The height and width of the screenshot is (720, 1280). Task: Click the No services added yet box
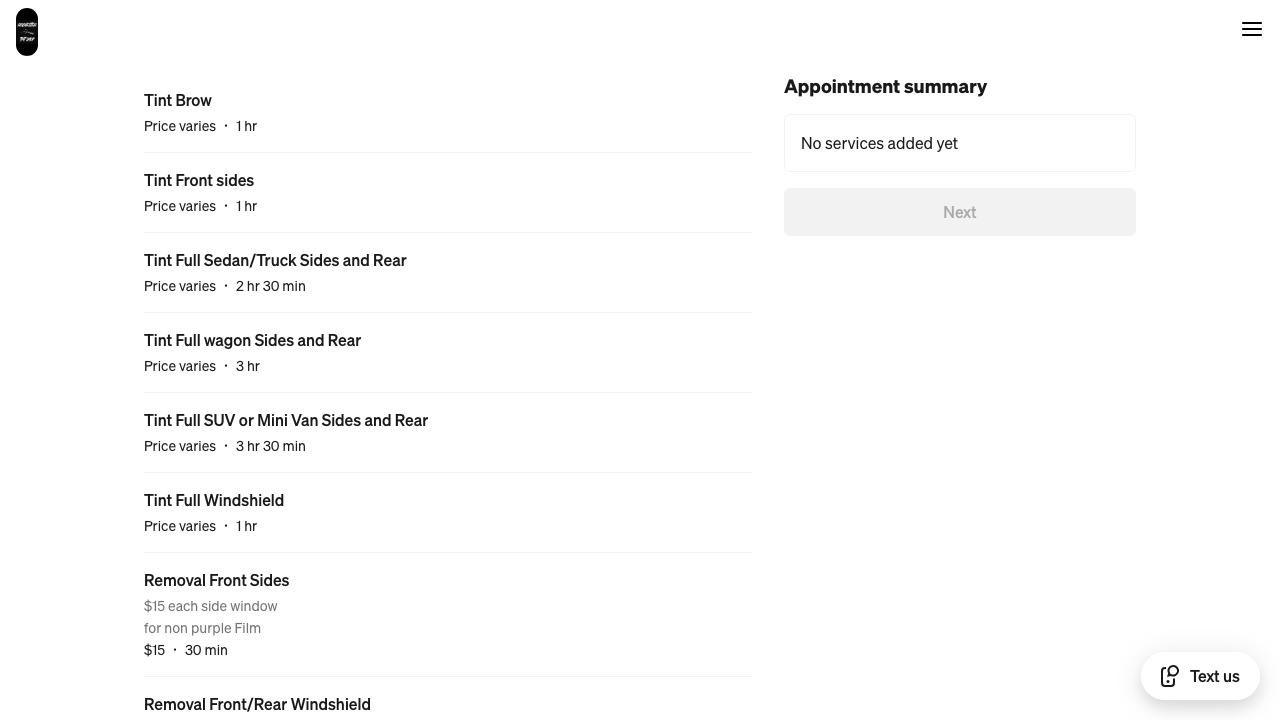959,143
